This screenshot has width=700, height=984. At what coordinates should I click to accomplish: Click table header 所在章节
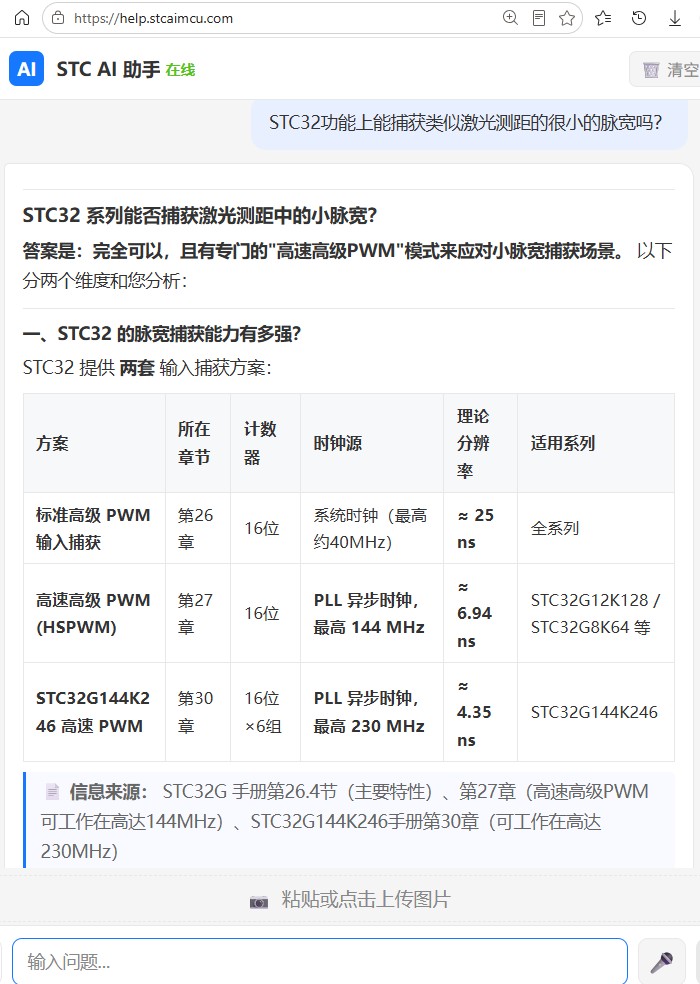[198, 443]
